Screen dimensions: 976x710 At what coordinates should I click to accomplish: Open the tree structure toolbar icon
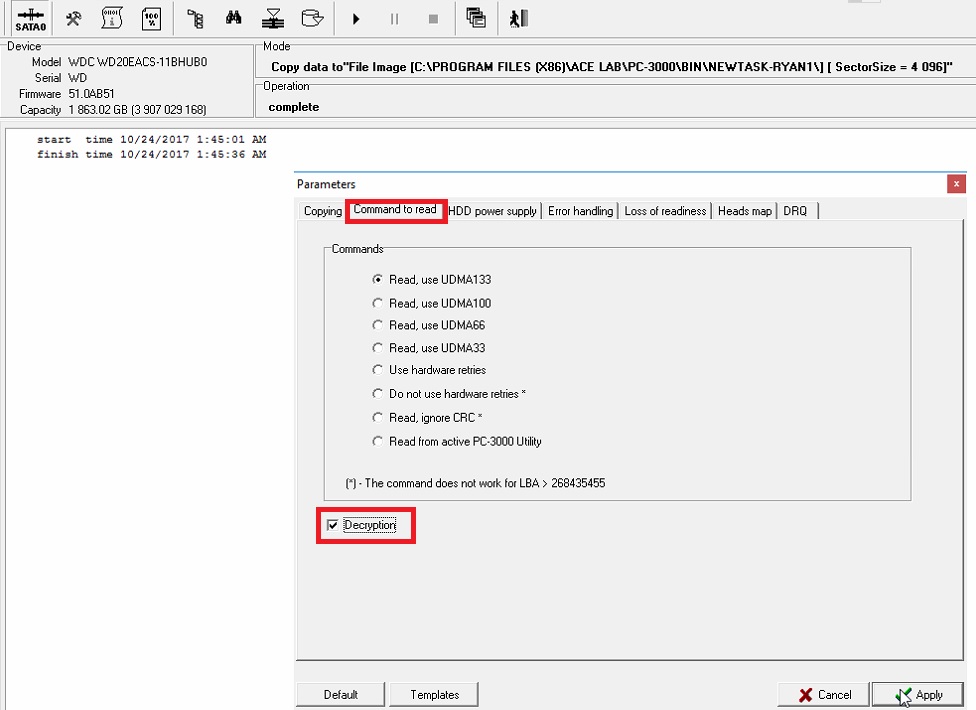point(195,19)
